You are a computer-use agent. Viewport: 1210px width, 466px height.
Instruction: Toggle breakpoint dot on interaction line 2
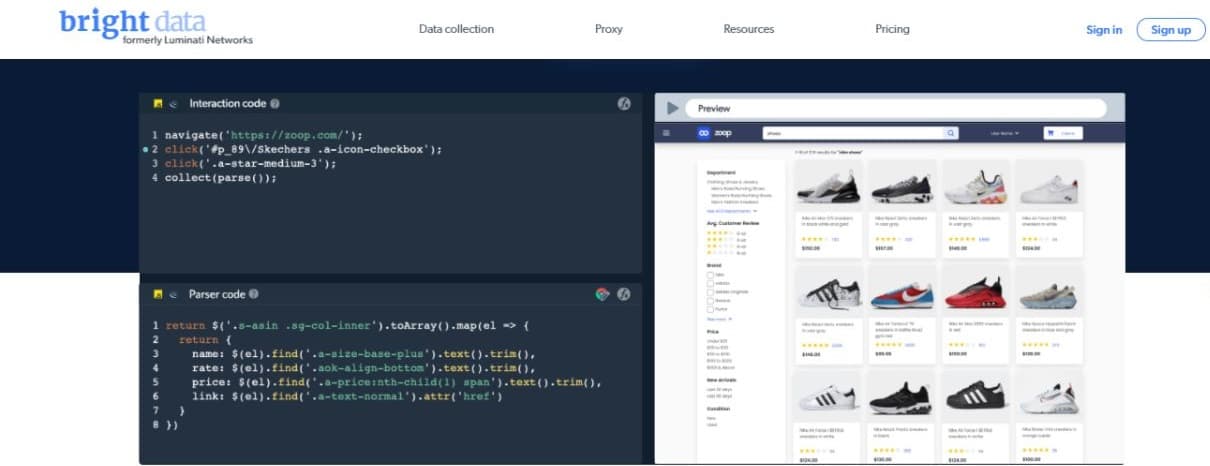pyautogui.click(x=146, y=149)
